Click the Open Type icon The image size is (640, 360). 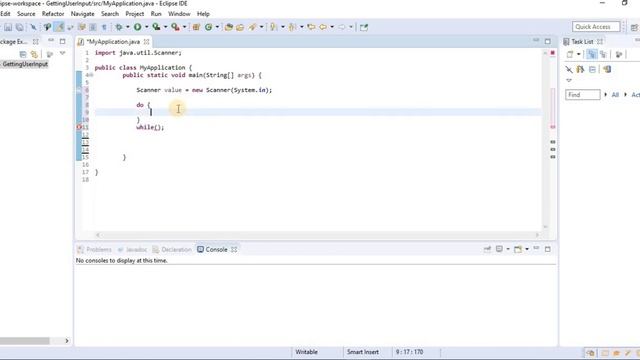pos(229,27)
